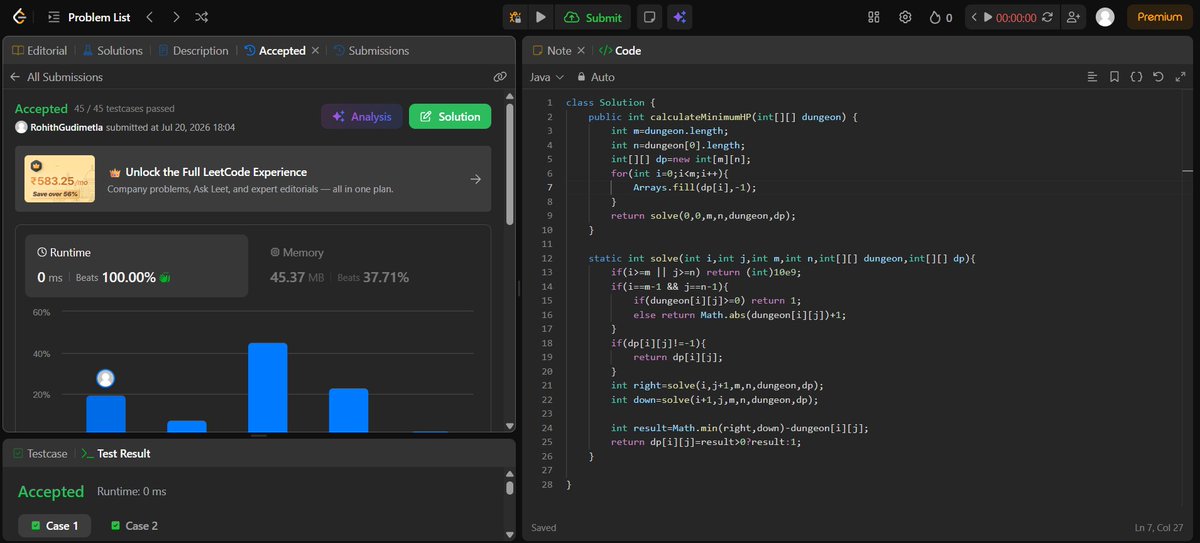The width and height of the screenshot is (1200, 543).
Task: Submit the solution
Action: 593,17
